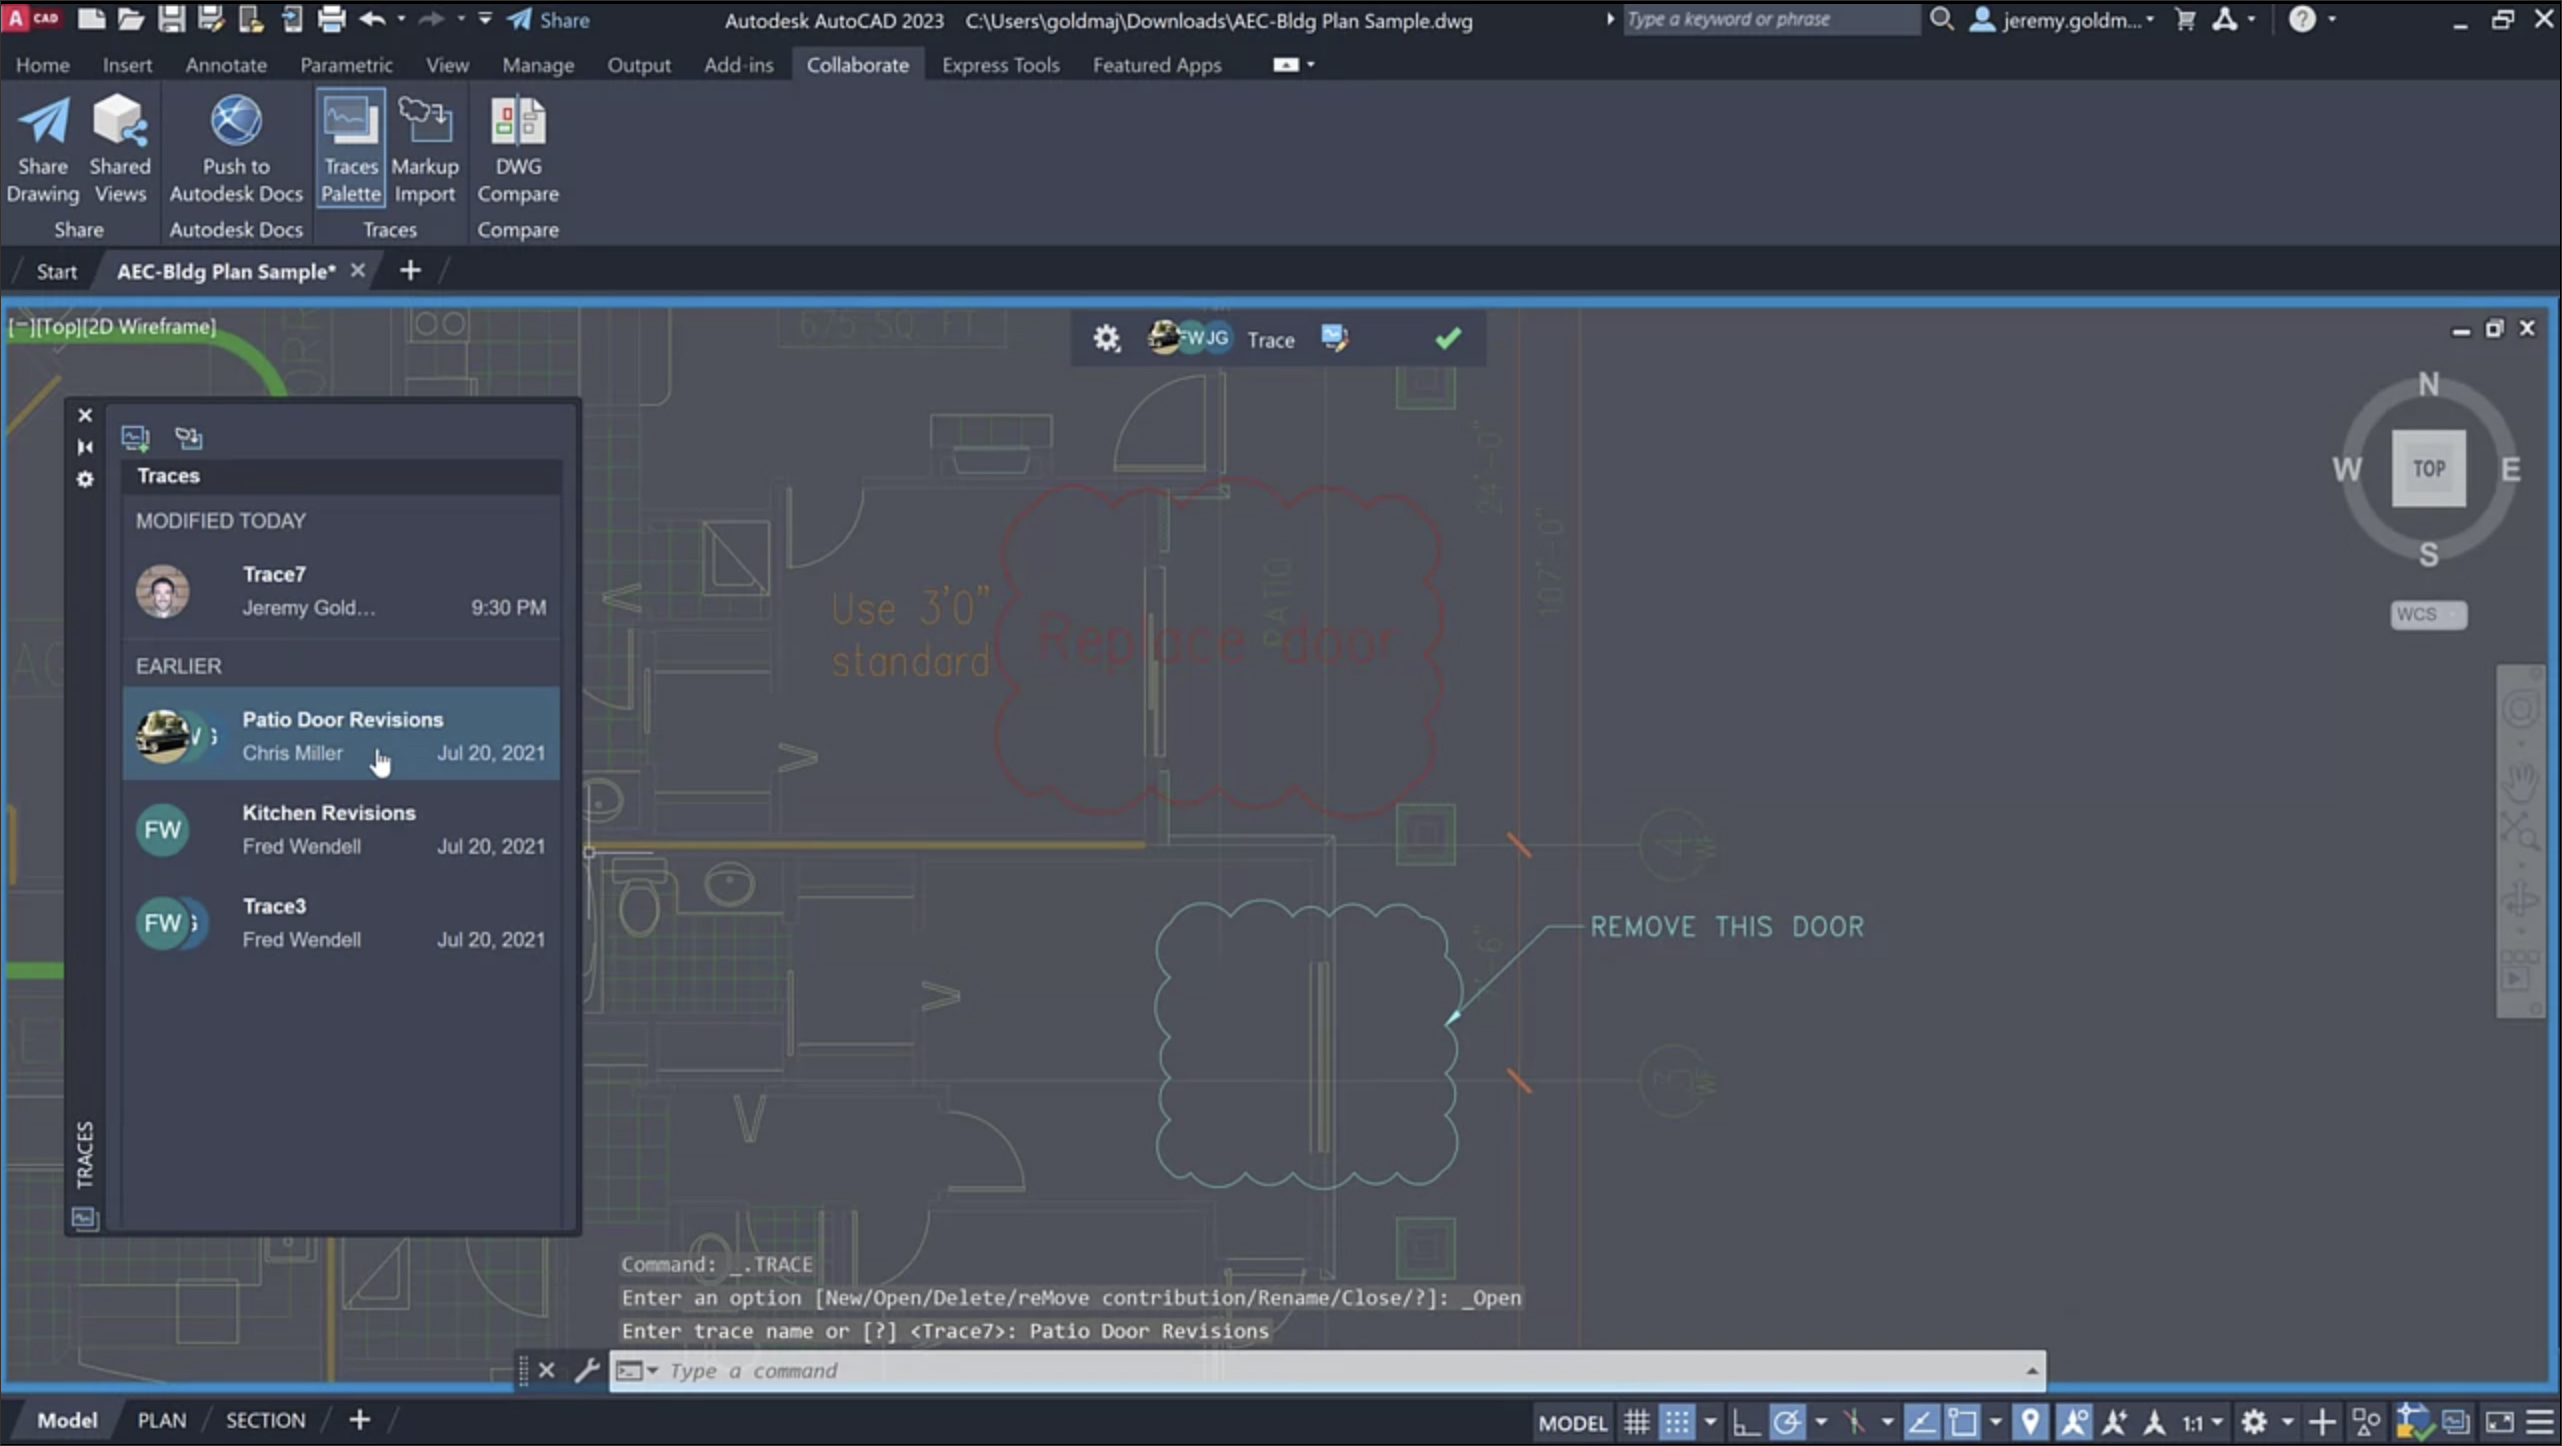This screenshot has width=2562, height=1446.
Task: Toggle polar tracking in status bar
Action: coord(1787,1422)
